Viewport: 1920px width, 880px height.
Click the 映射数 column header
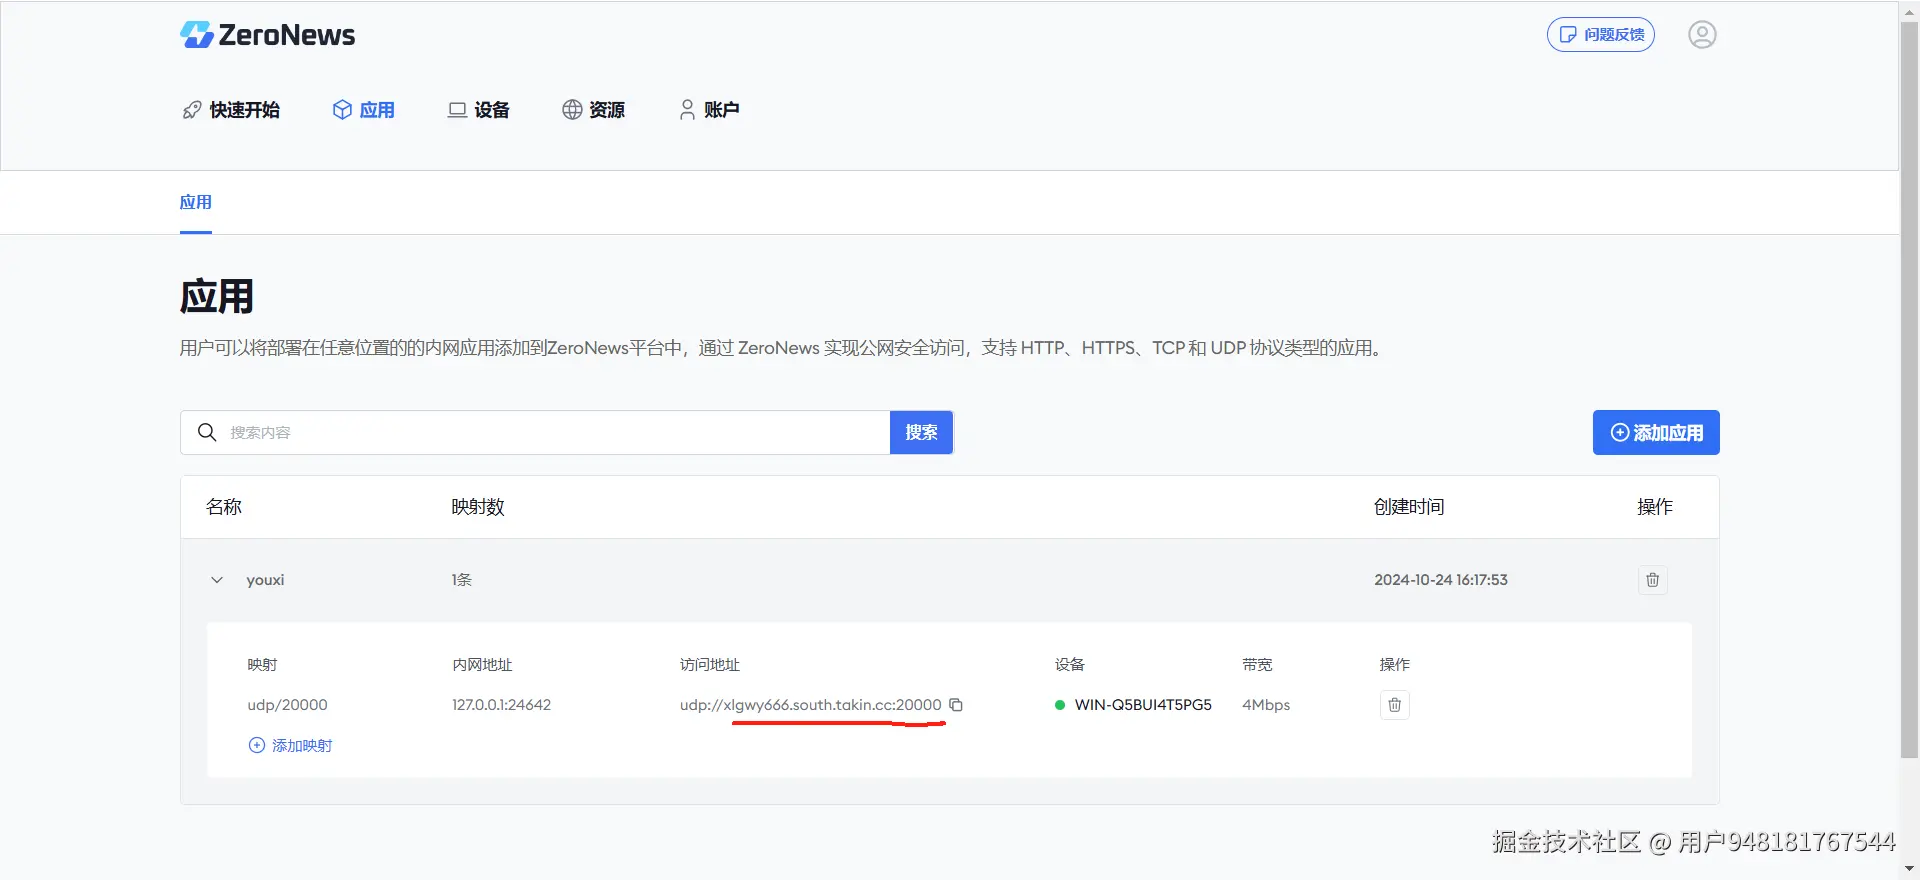478,507
